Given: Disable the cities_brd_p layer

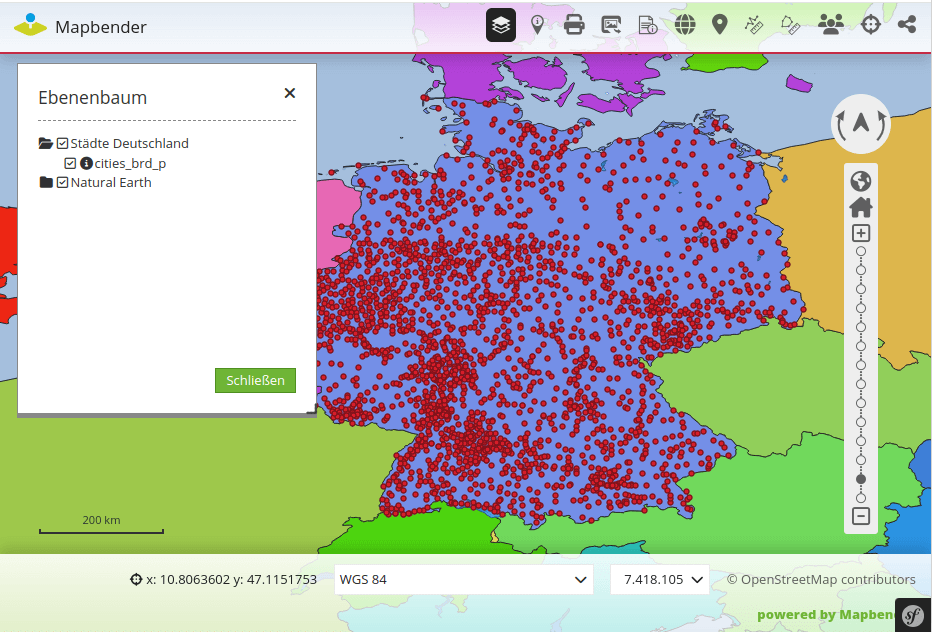Looking at the screenshot, I should point(70,163).
